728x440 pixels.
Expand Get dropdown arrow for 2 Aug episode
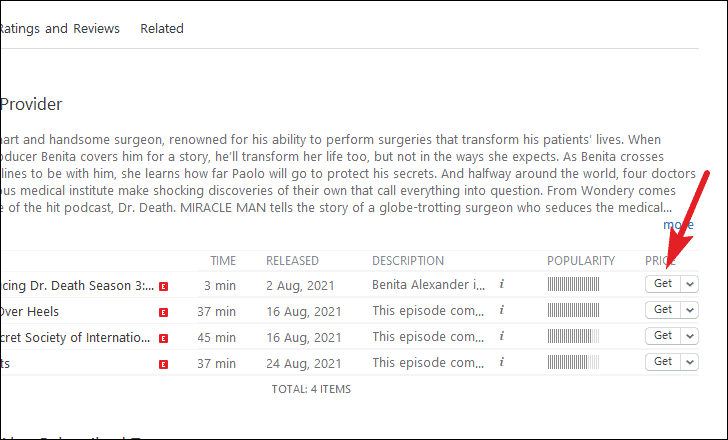point(690,284)
